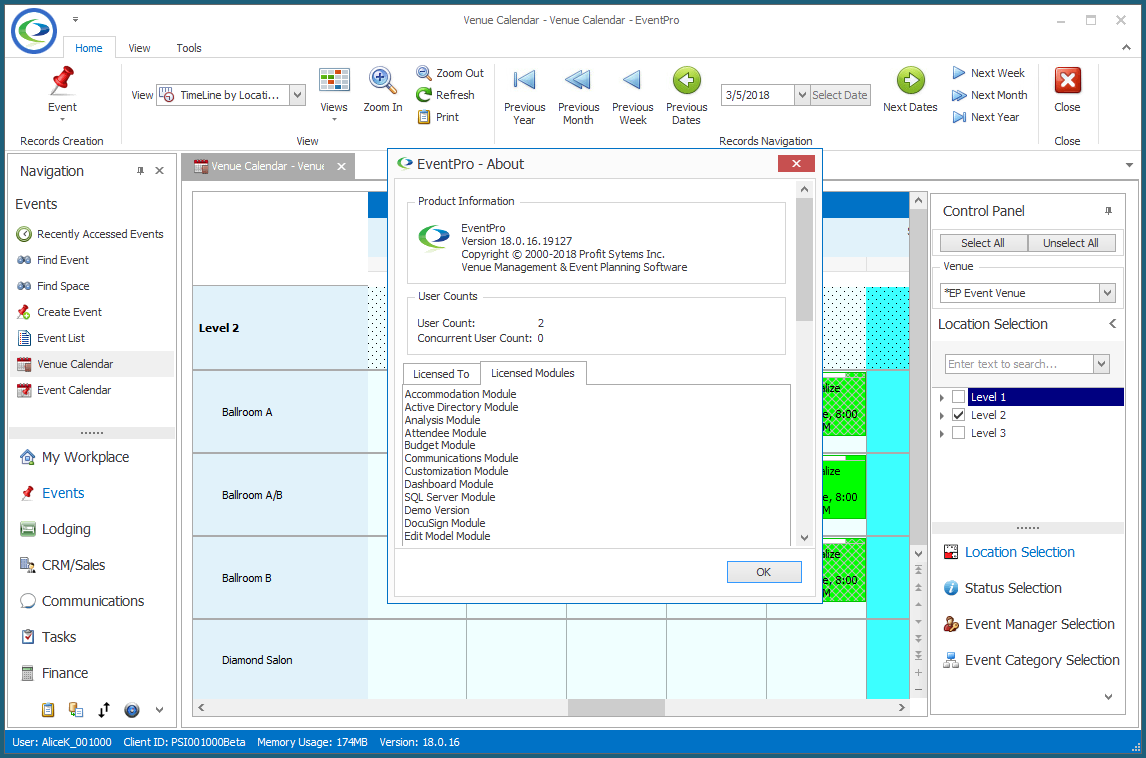Open the Tasks module

tap(48, 637)
